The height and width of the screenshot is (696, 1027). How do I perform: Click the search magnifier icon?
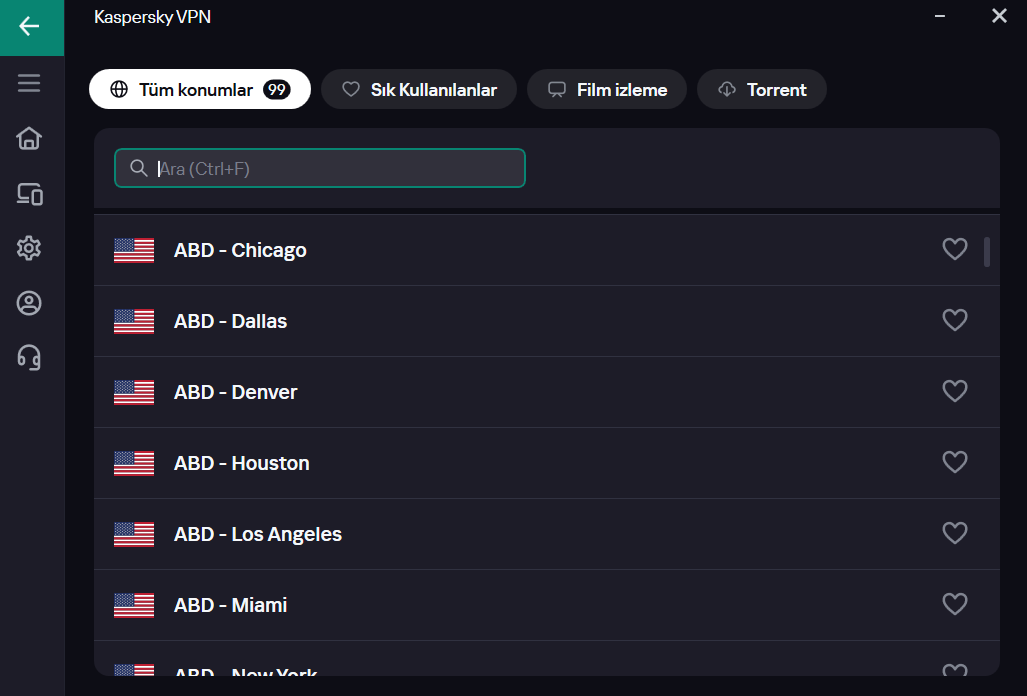tap(139, 168)
